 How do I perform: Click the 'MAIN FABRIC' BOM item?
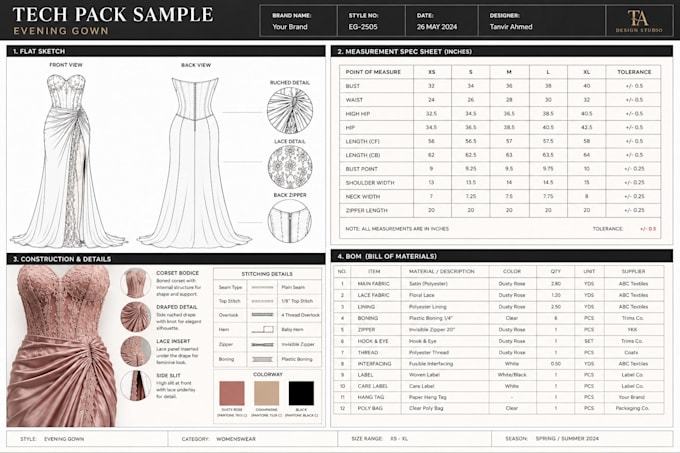(373, 284)
